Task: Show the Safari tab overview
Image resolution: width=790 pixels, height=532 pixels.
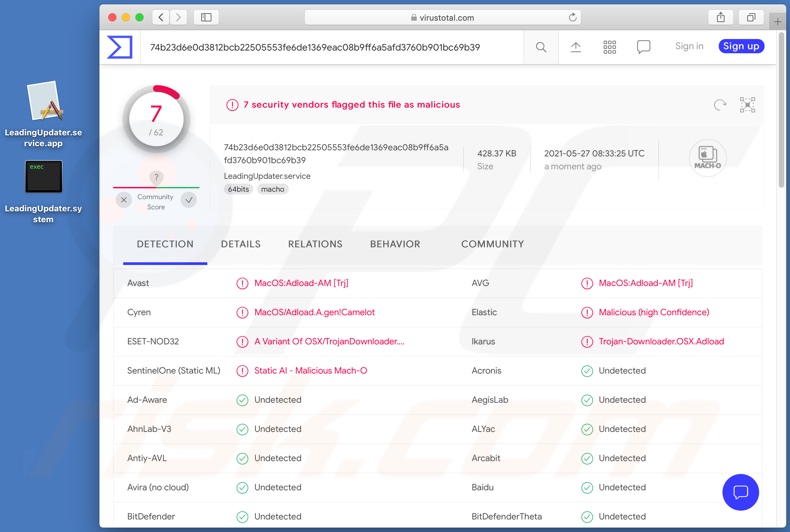Action: click(751, 17)
